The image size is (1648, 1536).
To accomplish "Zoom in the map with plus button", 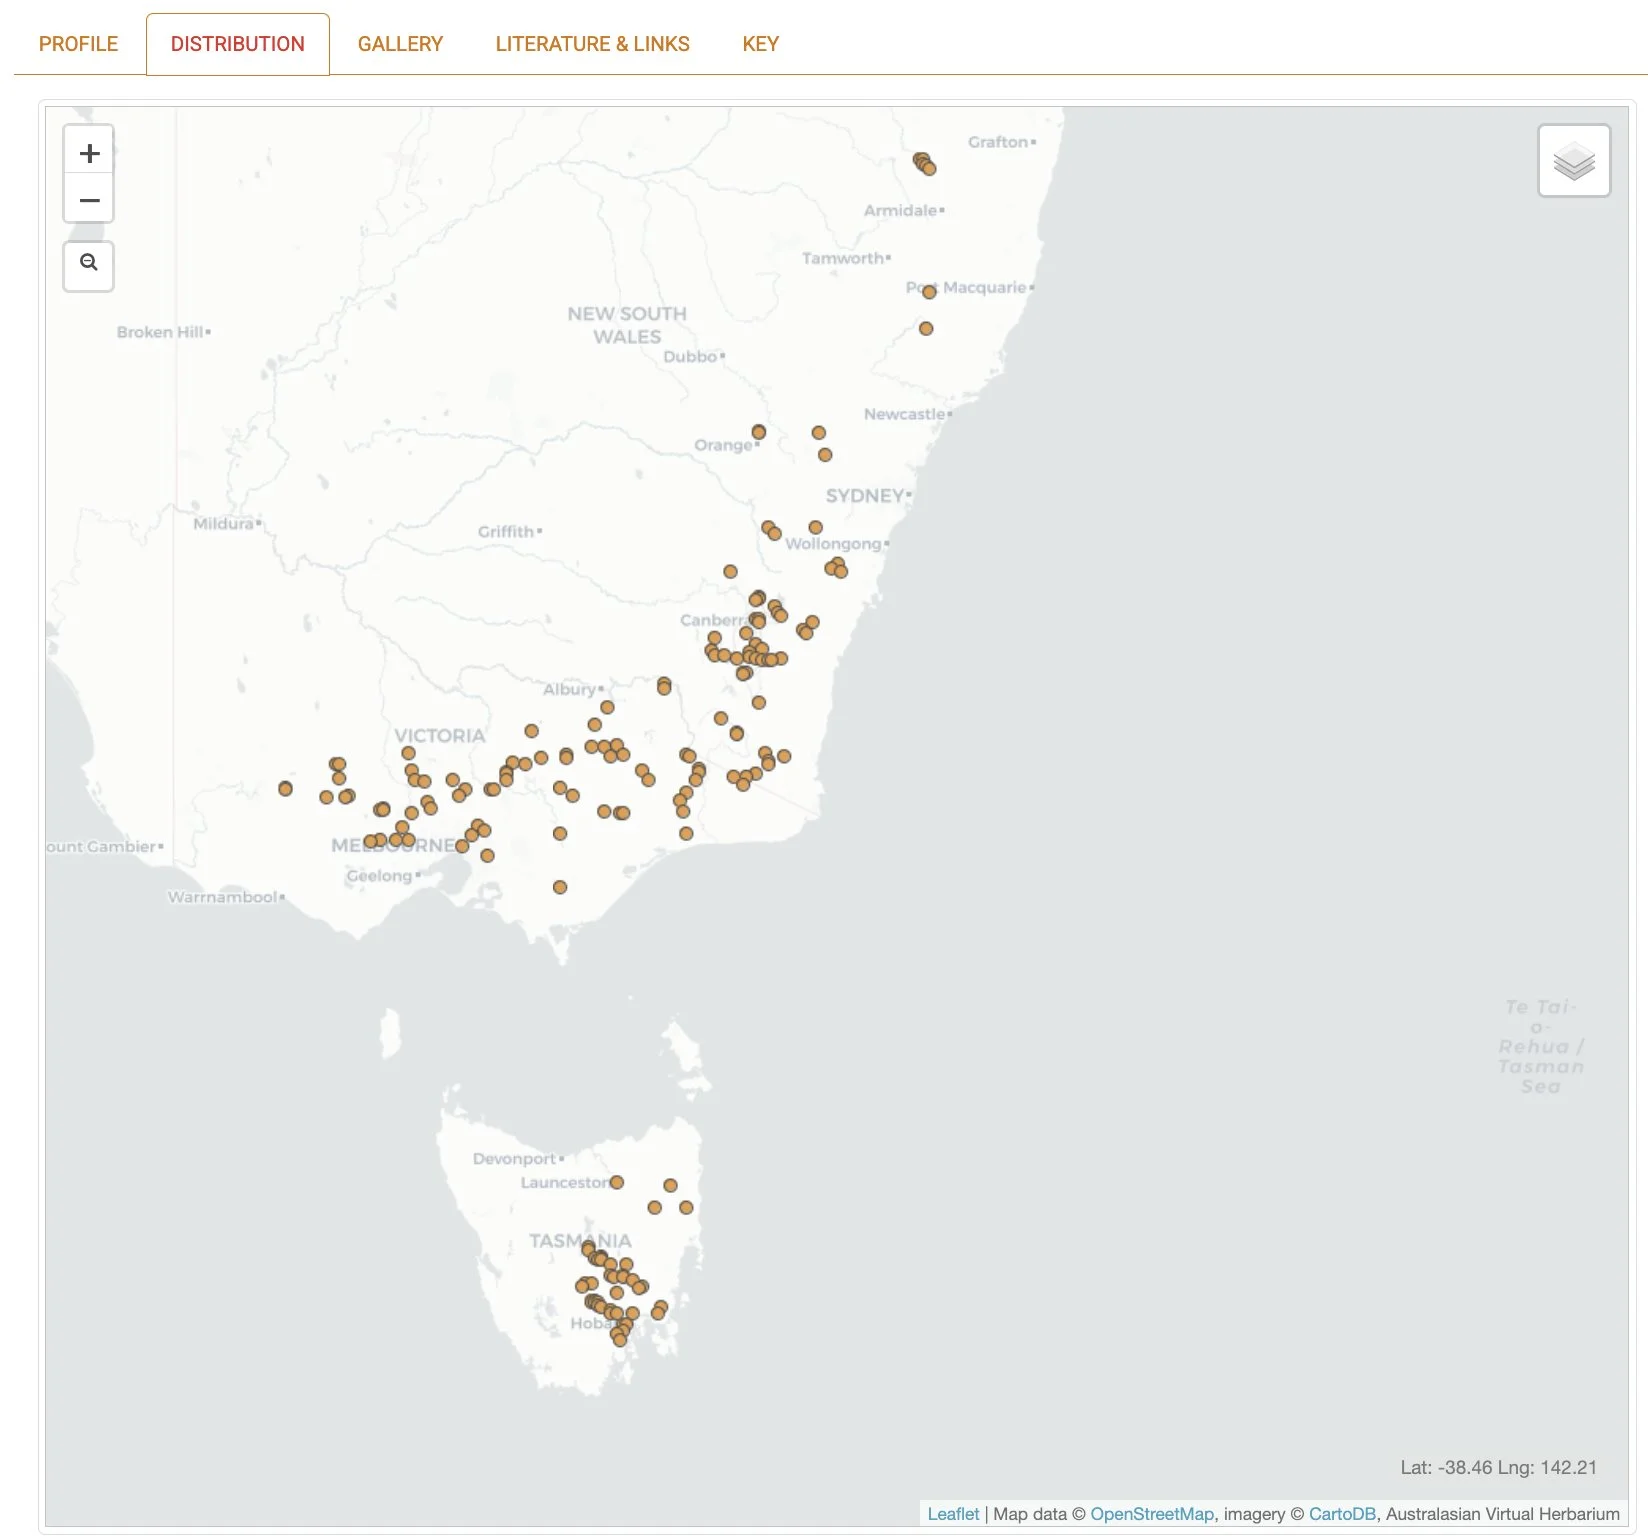I will pos(89,153).
